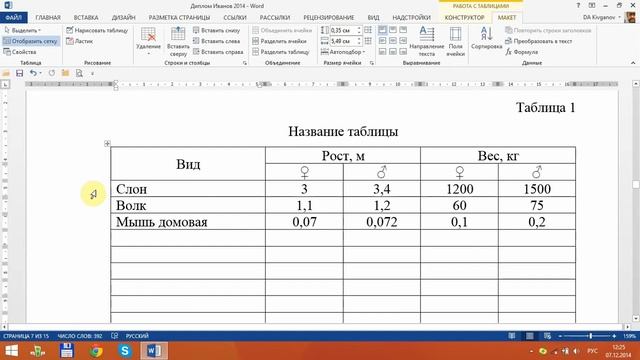Set Align Center Left cell alignment

coord(382,41)
